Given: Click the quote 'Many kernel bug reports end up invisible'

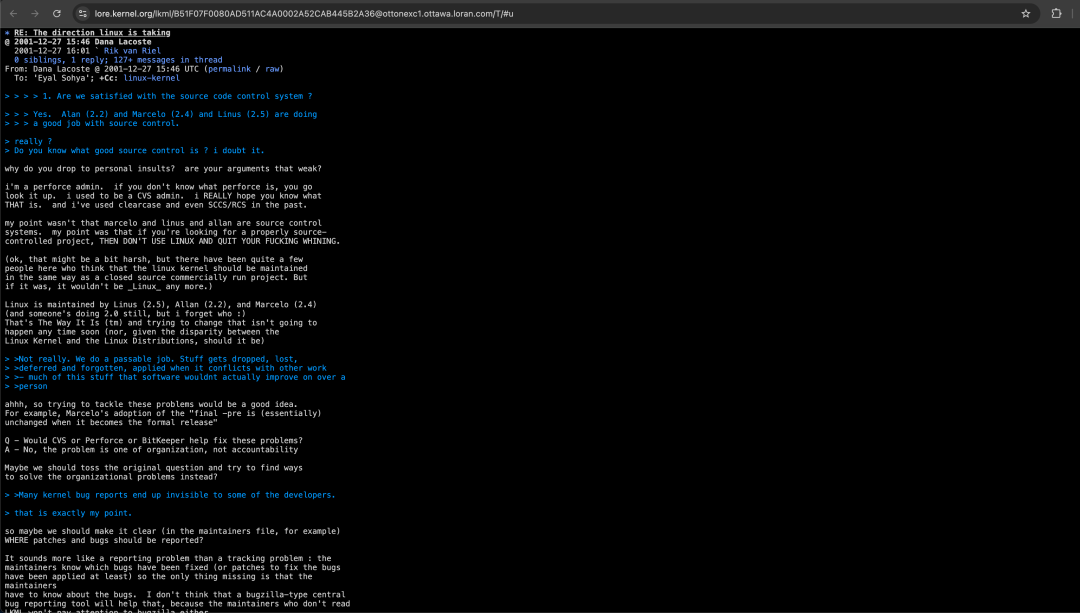Looking at the screenshot, I should coord(170,495).
